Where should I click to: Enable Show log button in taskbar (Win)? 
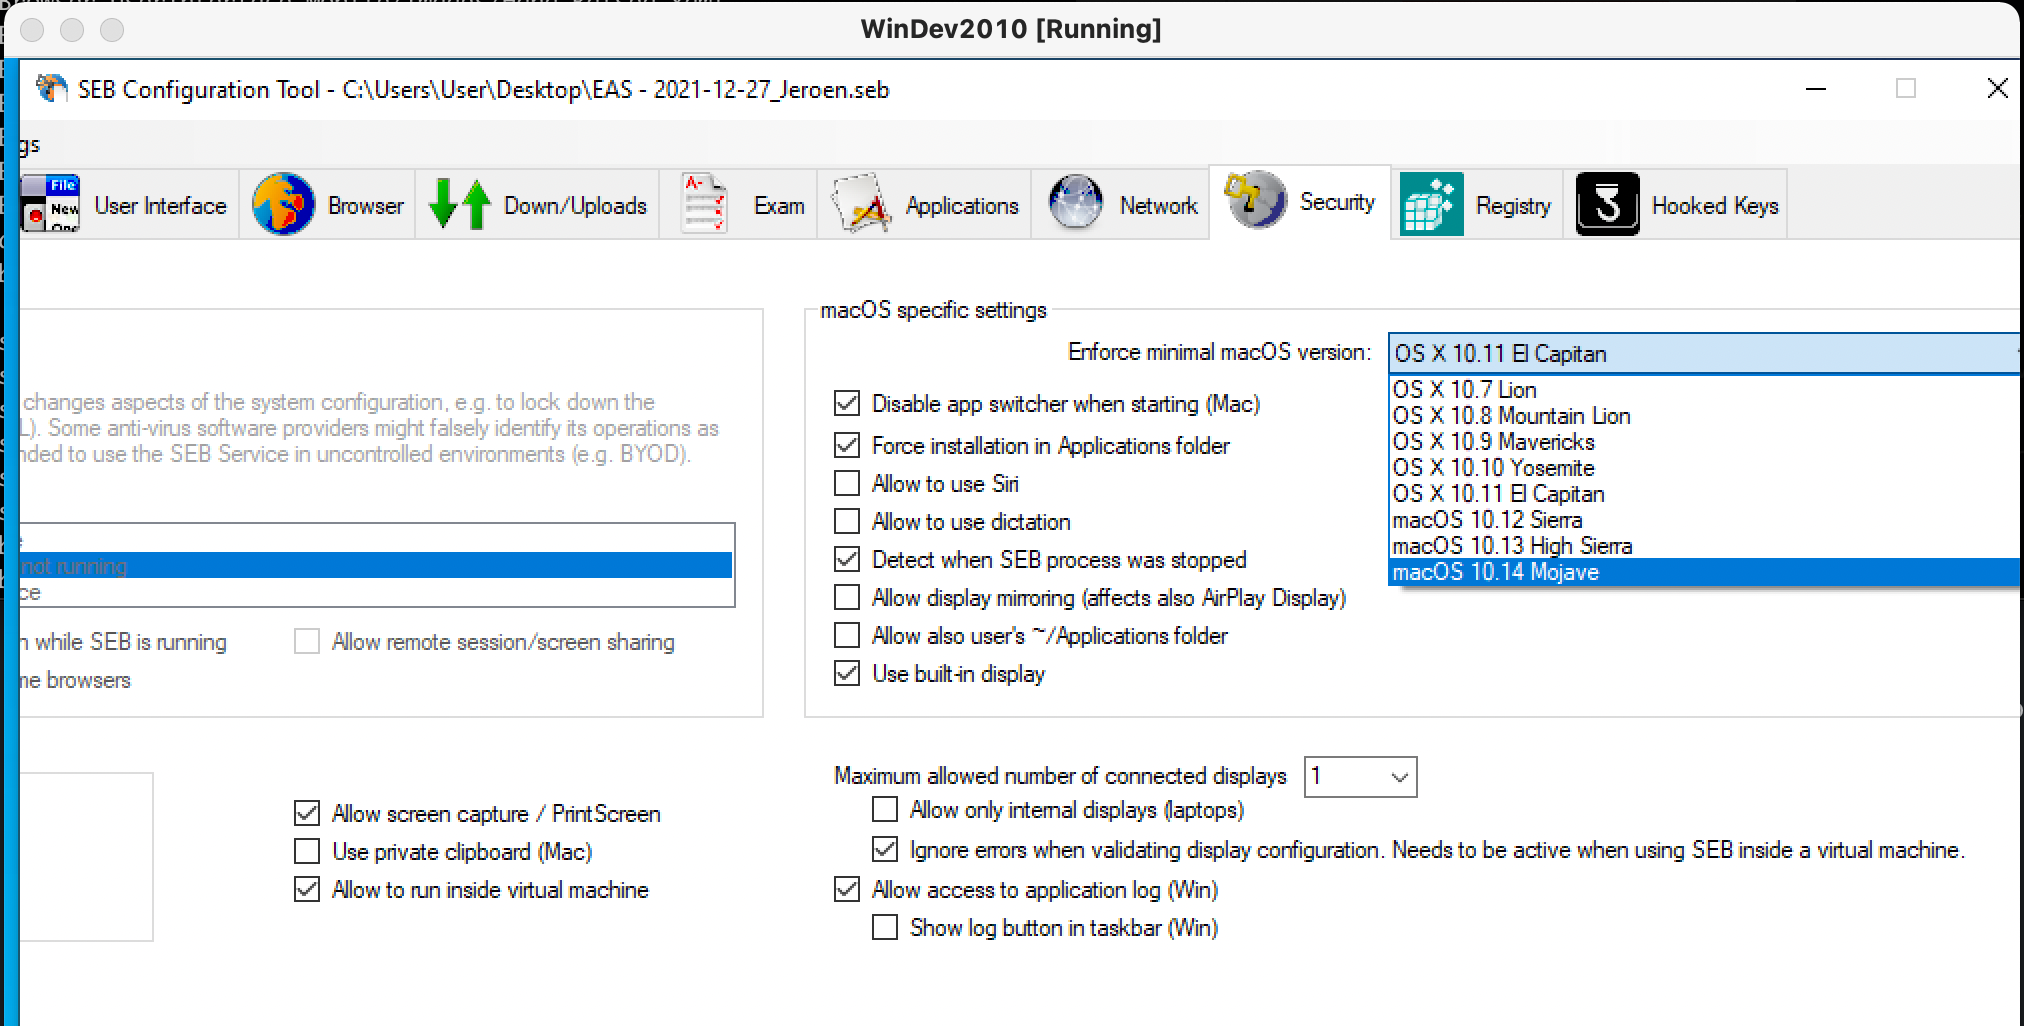pos(884,927)
